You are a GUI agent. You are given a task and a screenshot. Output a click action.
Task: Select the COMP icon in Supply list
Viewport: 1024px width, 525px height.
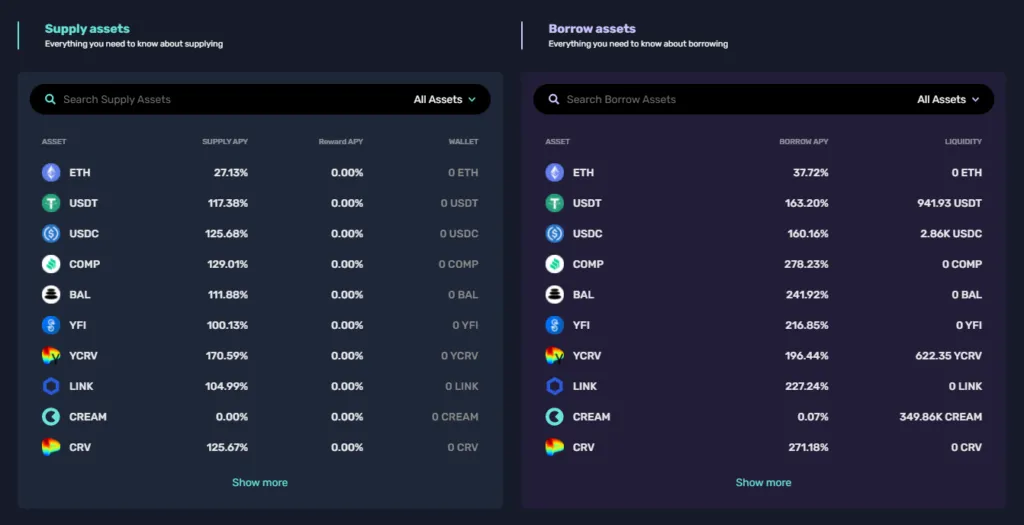point(51,264)
